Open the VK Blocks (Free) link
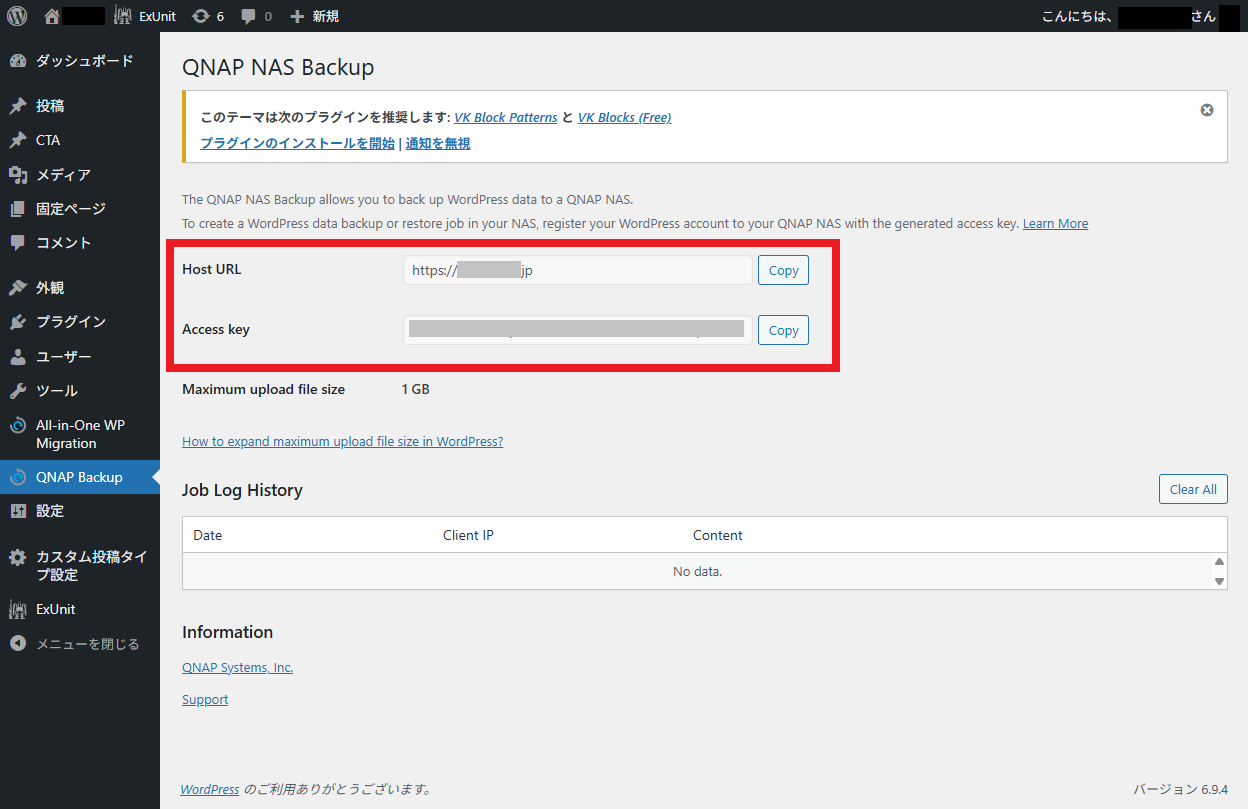 tap(624, 117)
